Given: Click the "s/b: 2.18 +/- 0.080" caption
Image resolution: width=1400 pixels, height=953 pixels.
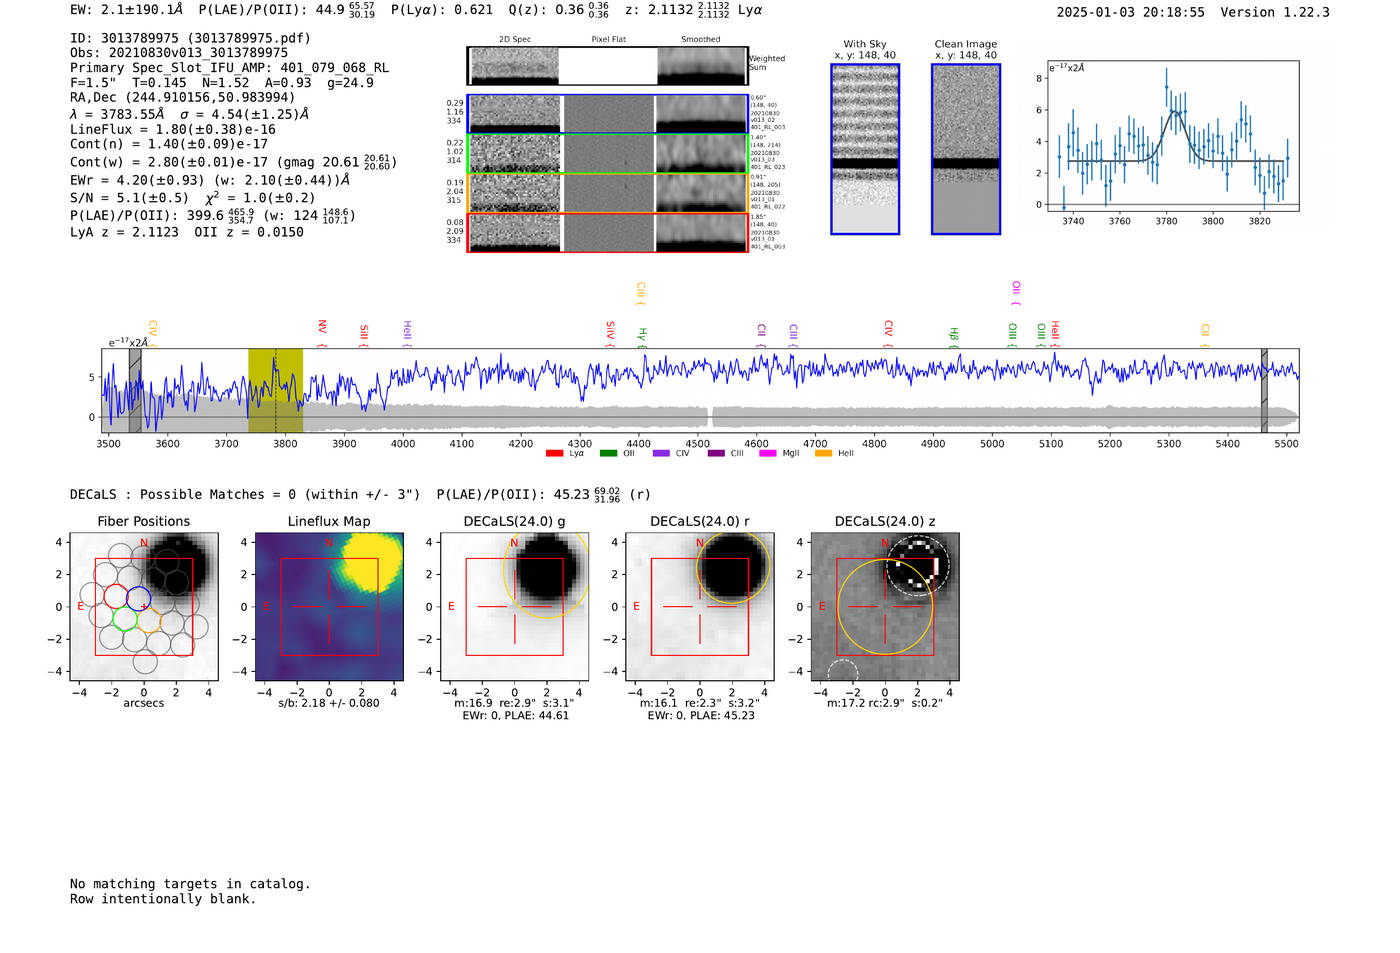Looking at the screenshot, I should click(x=329, y=703).
